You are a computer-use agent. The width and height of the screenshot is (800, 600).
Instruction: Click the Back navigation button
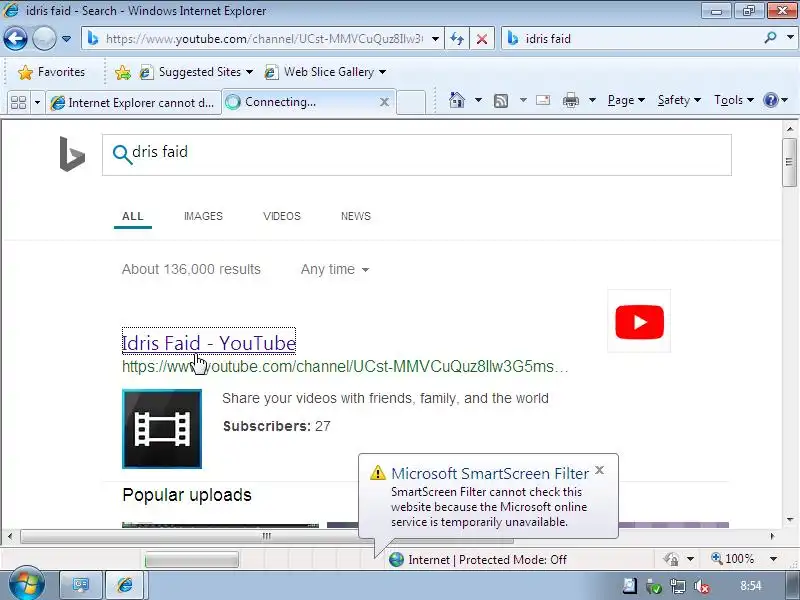15,38
